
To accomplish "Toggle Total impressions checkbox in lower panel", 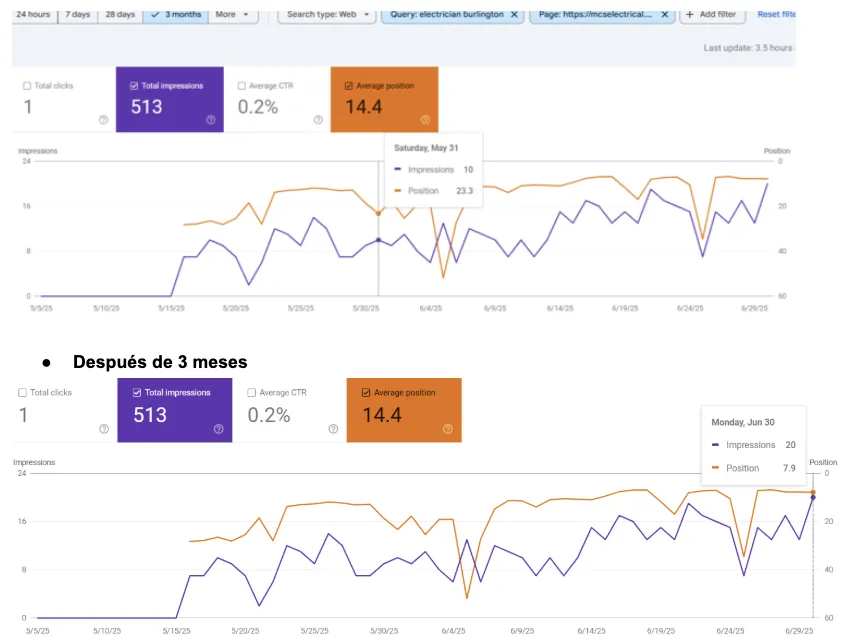I will pyautogui.click(x=137, y=393).
